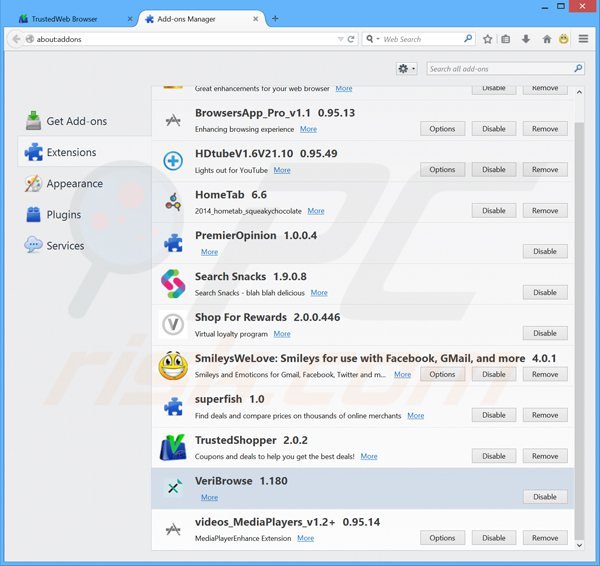Image resolution: width=600 pixels, height=566 pixels.
Task: Disable the VeriBrowse extension
Action: click(545, 497)
